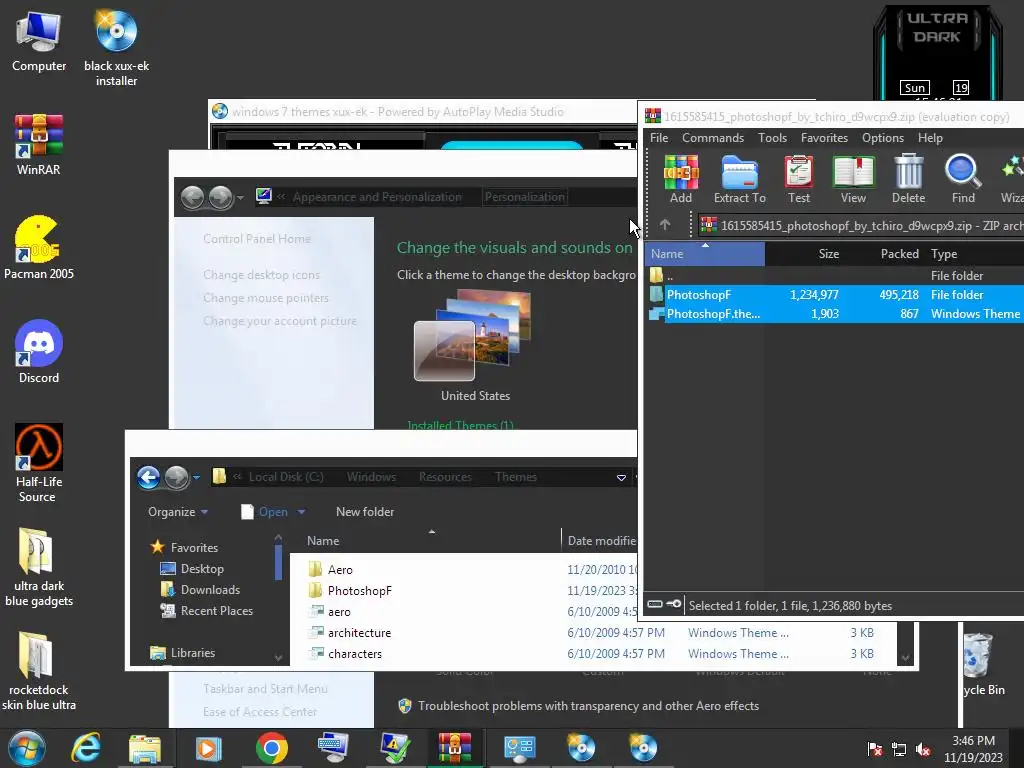Open Half-Life Source desktop icon
The height and width of the screenshot is (768, 1024).
pyautogui.click(x=39, y=464)
